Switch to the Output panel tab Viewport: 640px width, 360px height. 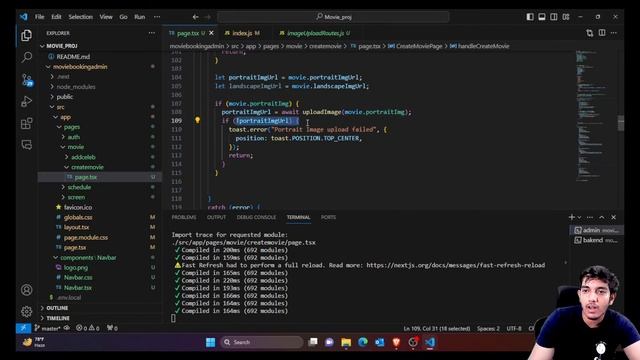216,217
